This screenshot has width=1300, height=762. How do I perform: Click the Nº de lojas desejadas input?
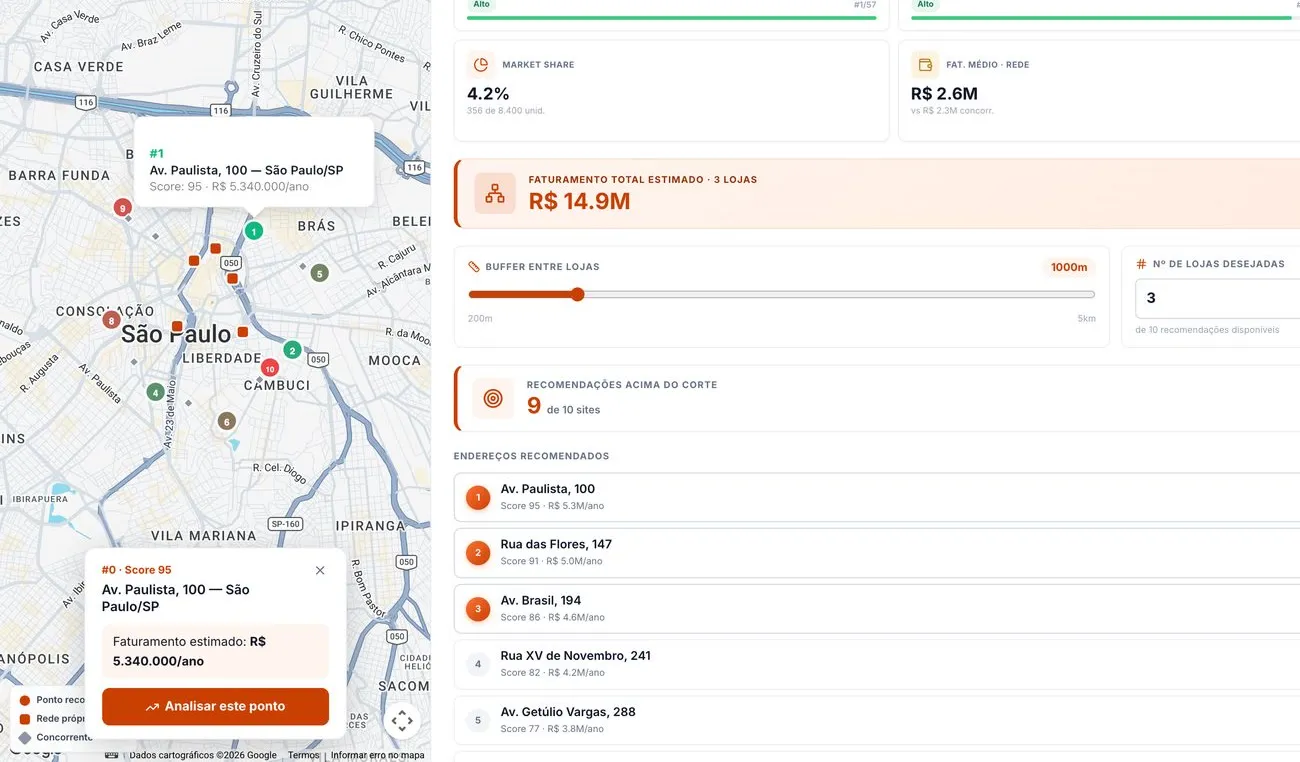coord(1217,298)
